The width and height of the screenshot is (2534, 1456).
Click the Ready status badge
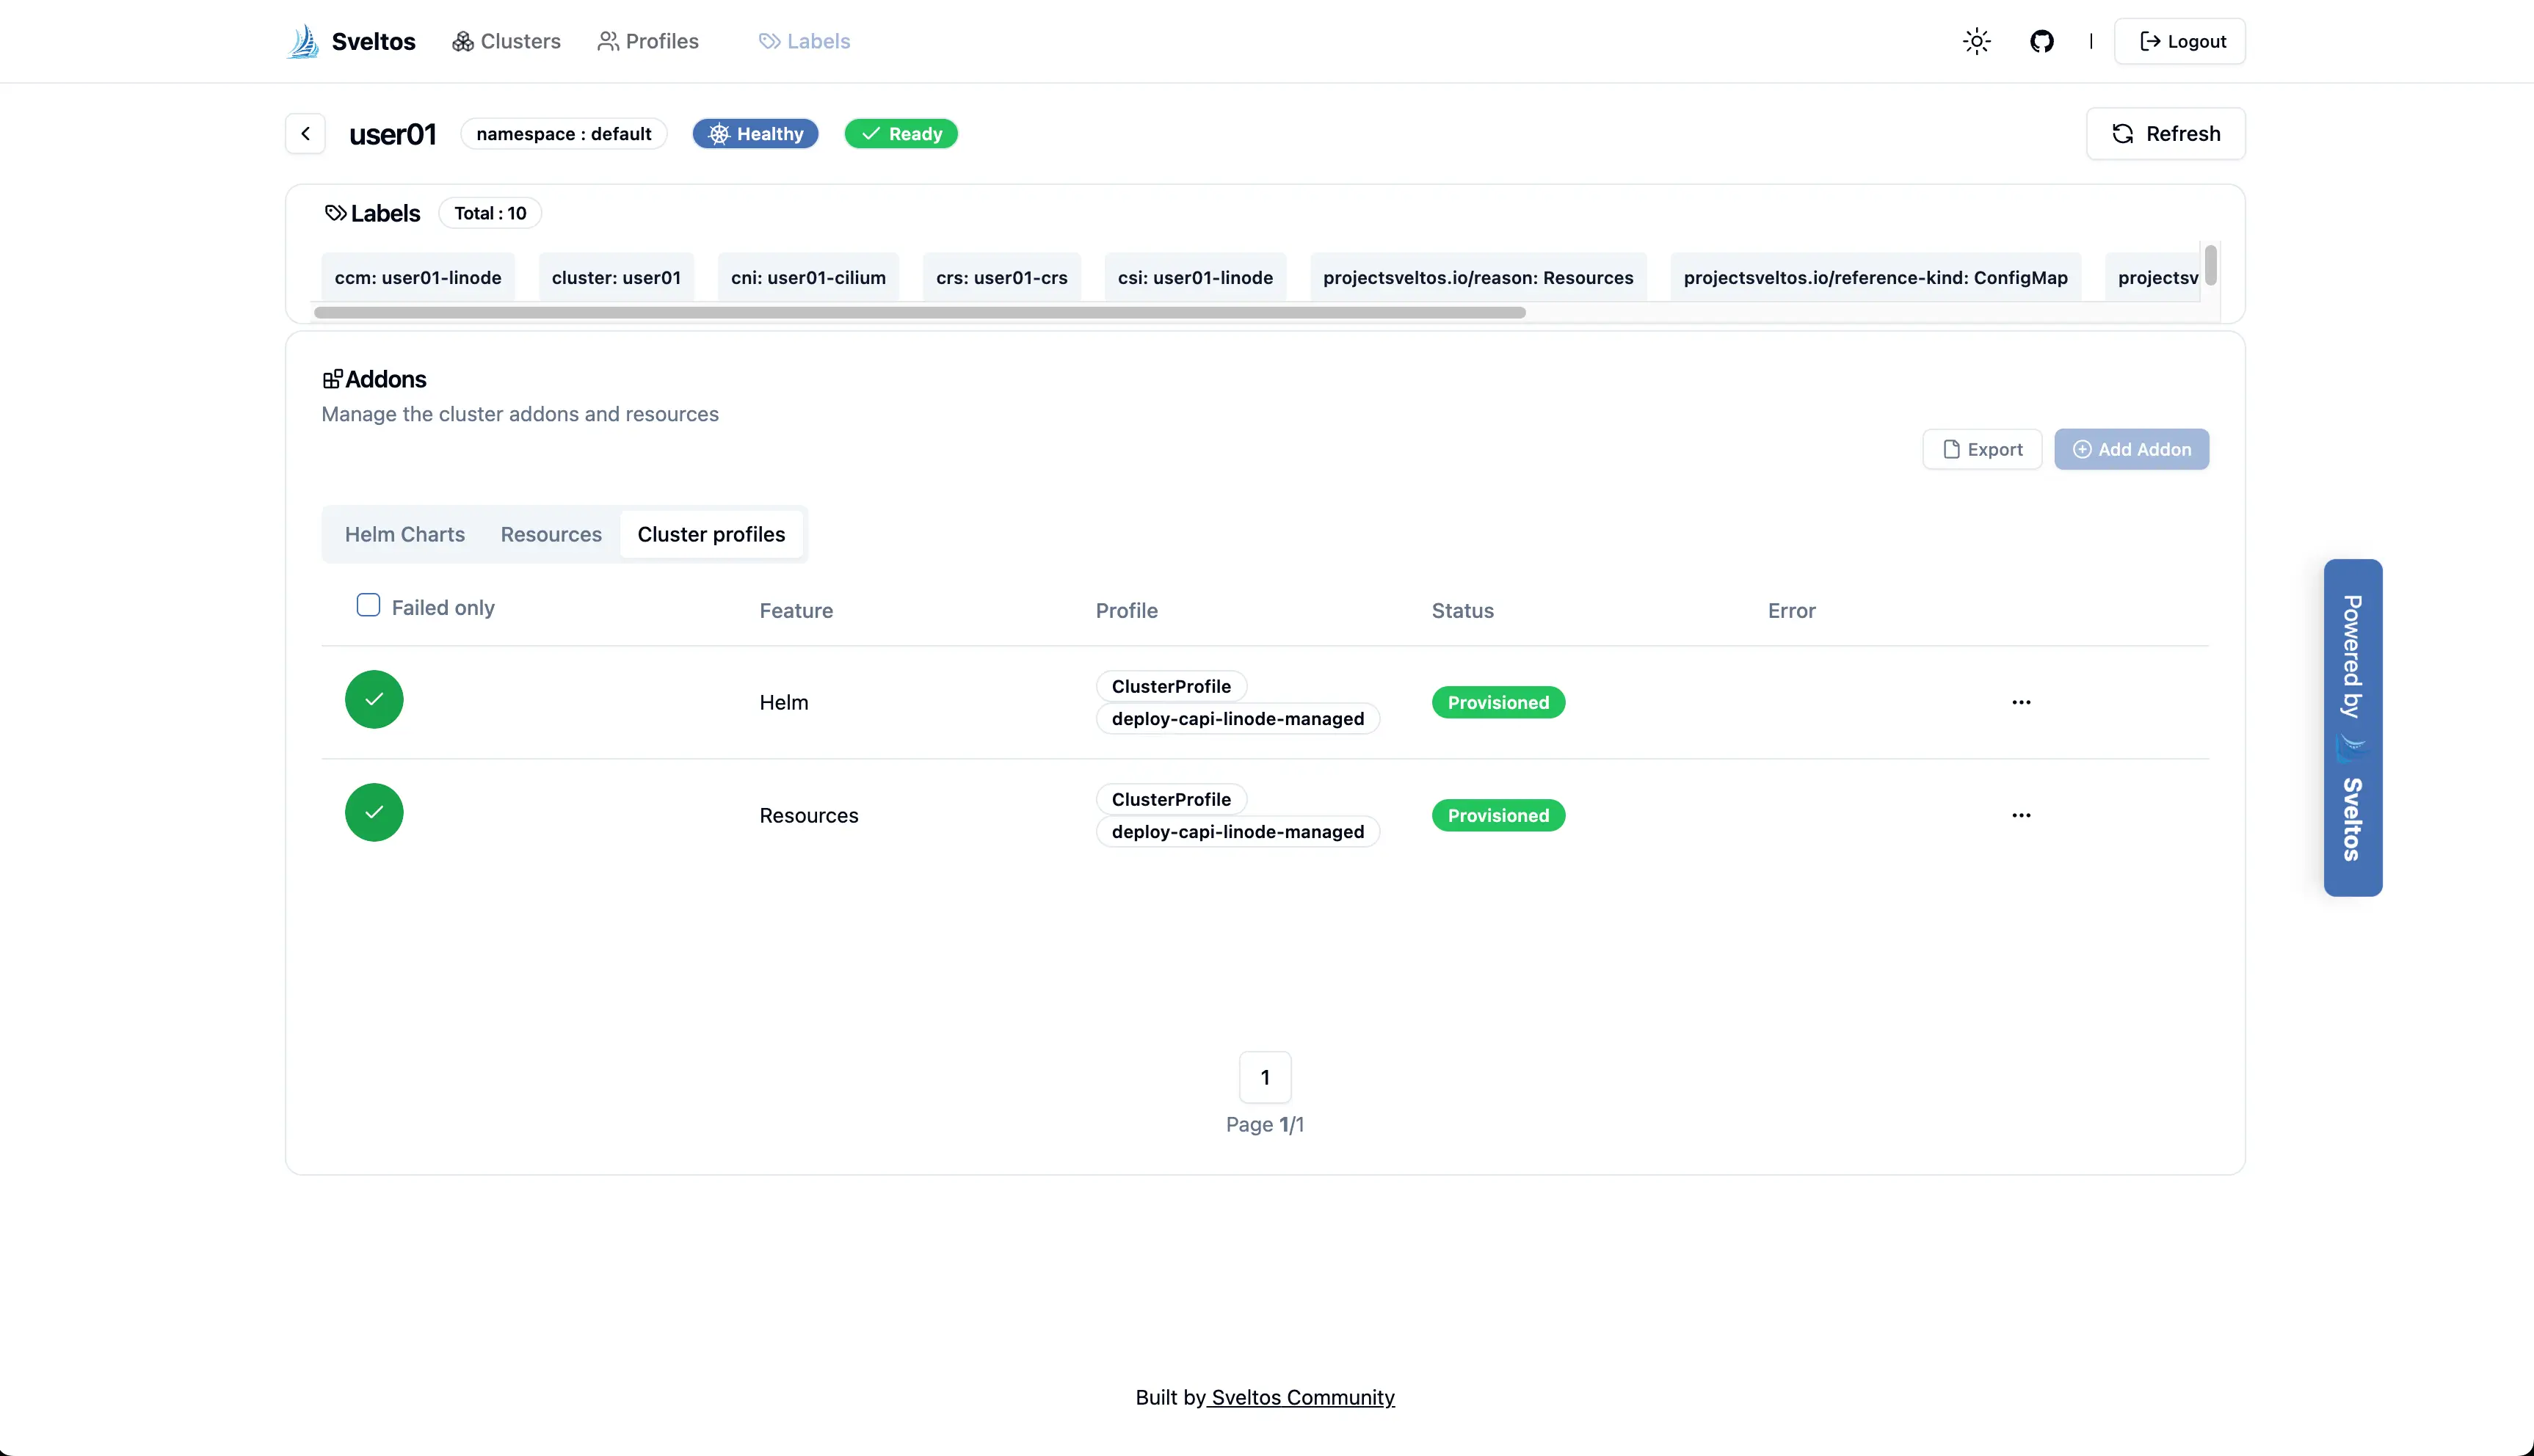901,134
